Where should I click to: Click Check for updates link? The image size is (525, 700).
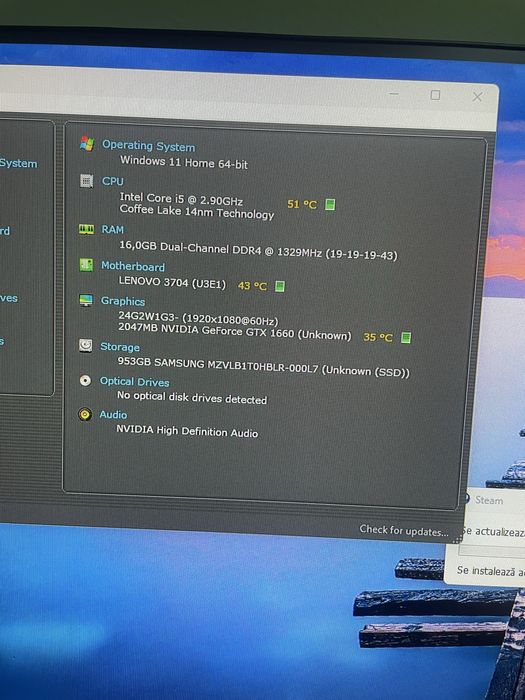(x=404, y=530)
